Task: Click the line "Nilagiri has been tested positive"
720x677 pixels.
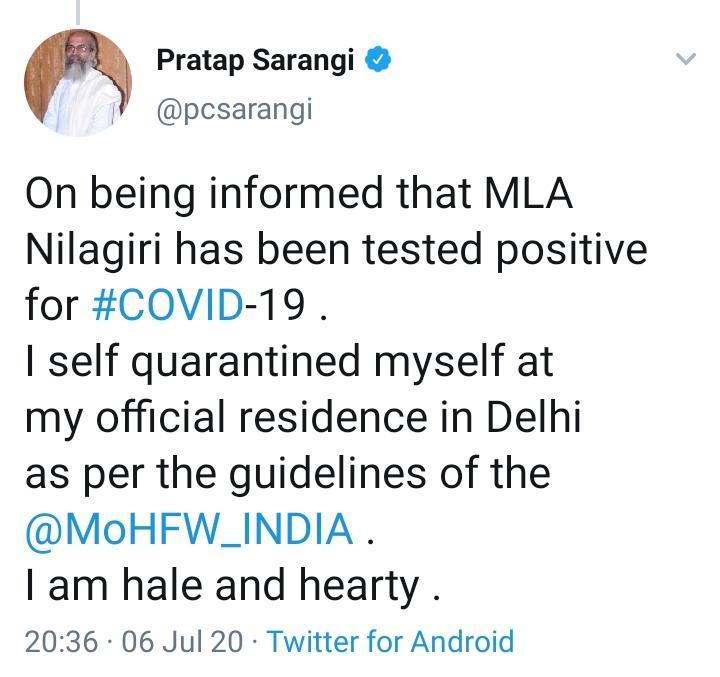Action: (x=336, y=250)
